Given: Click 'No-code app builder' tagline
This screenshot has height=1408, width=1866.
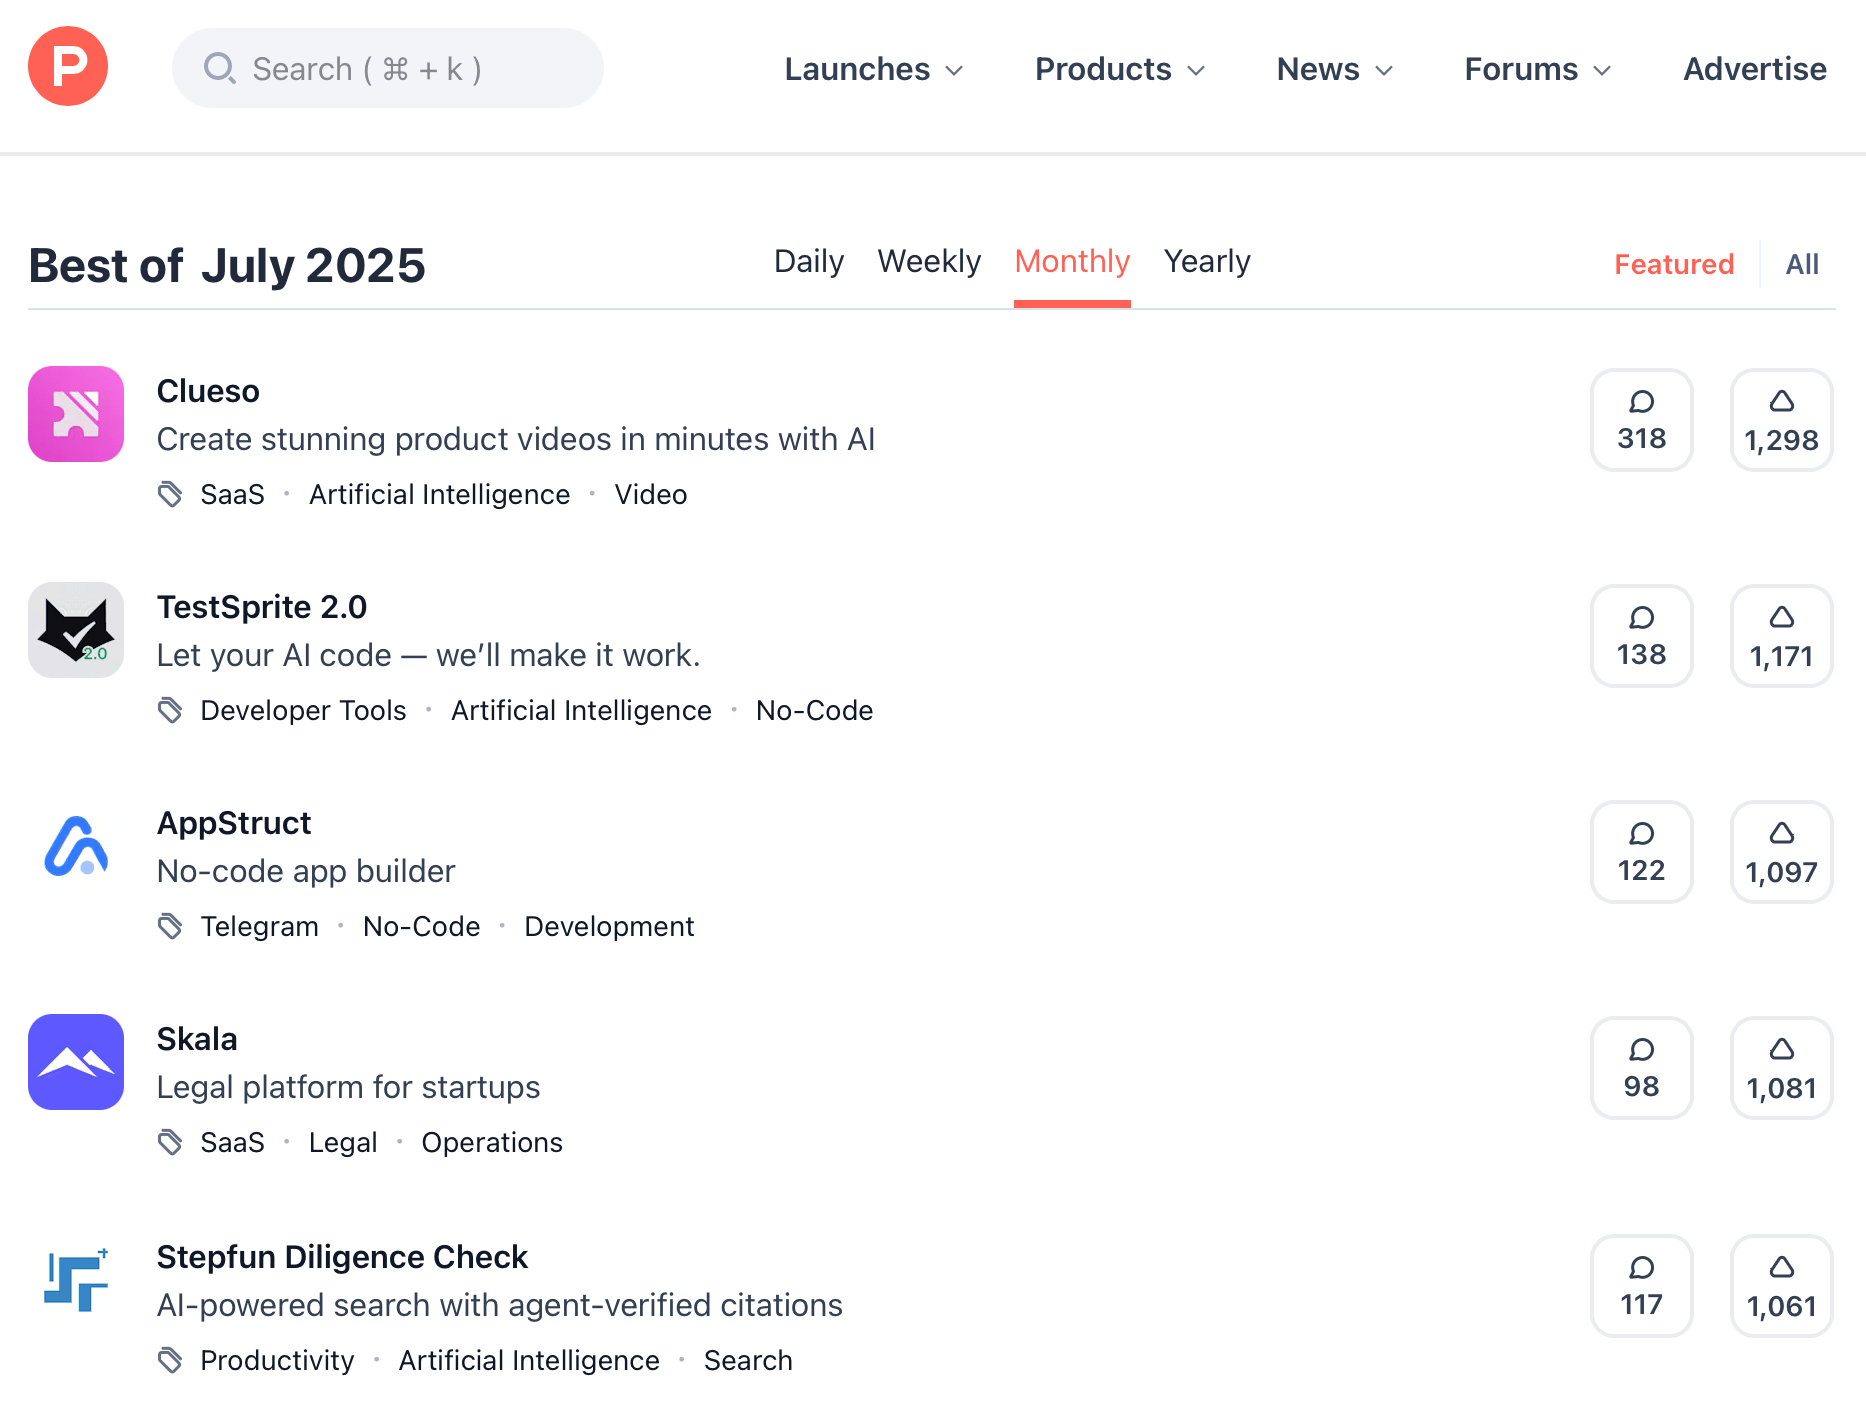Looking at the screenshot, I should pyautogui.click(x=306, y=871).
